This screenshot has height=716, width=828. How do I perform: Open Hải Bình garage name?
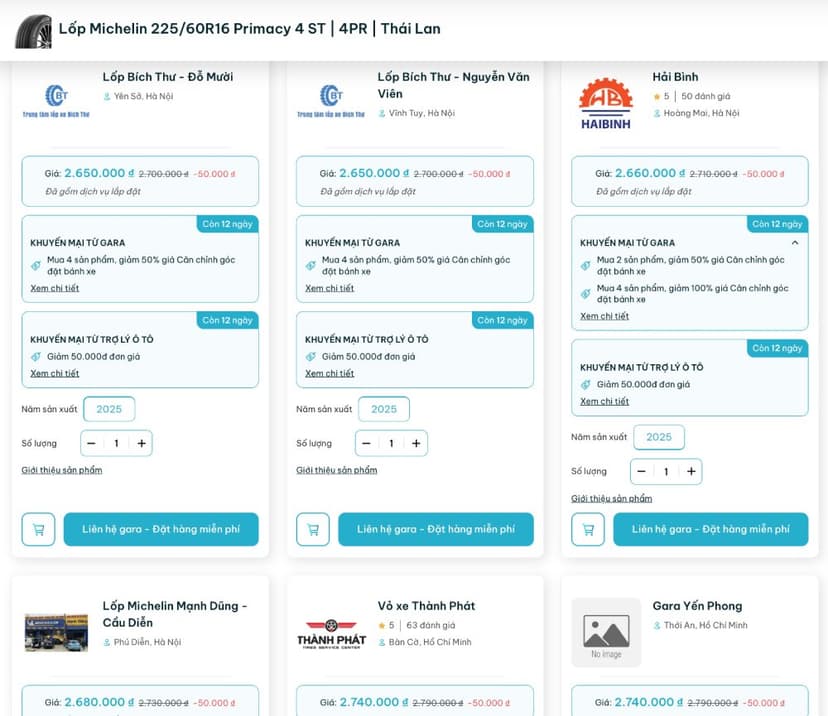(675, 77)
